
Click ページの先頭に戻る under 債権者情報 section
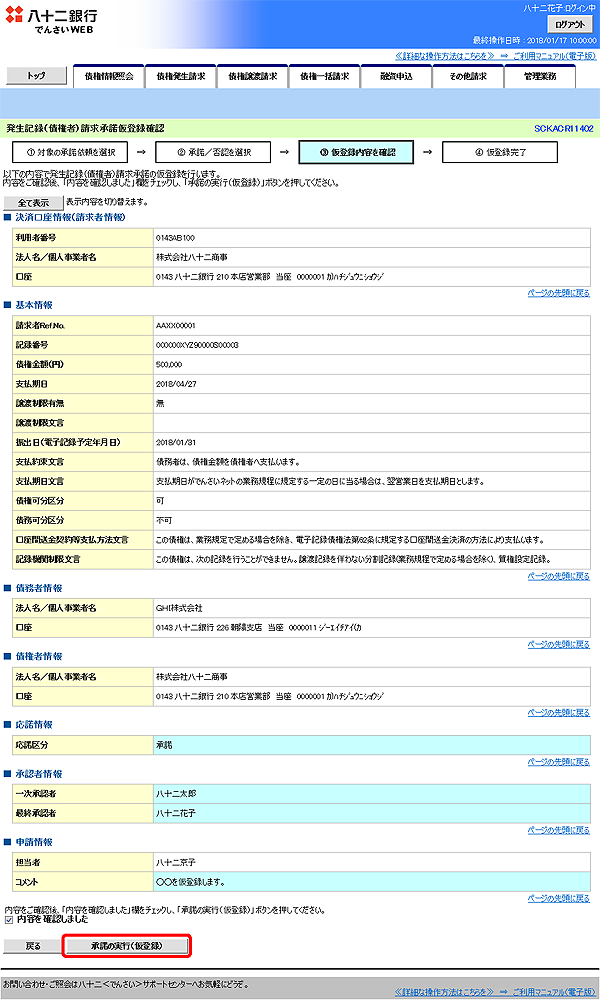[x=559, y=712]
